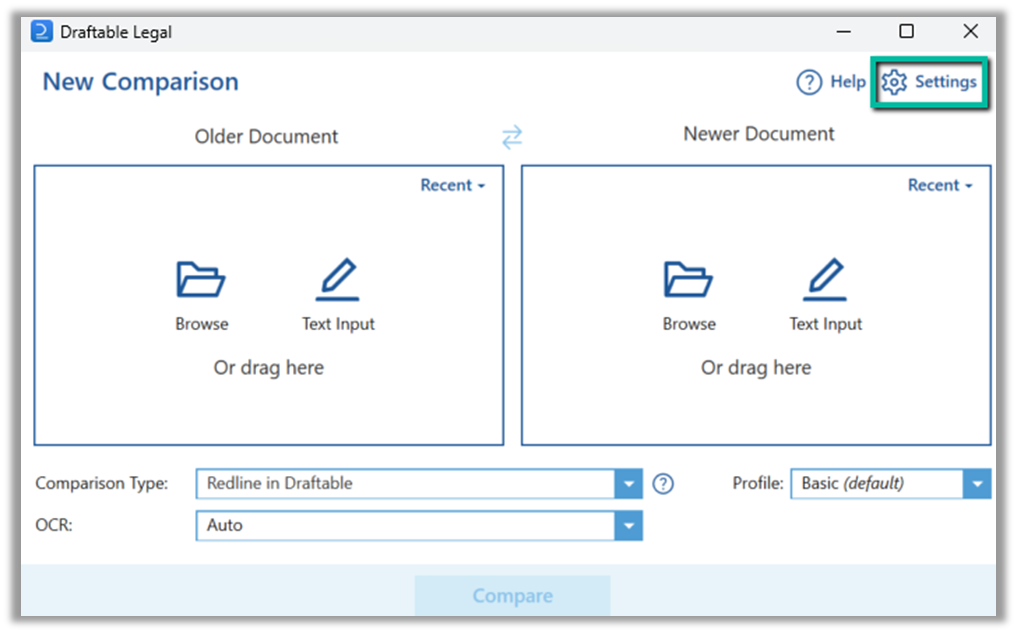Screen dimensions: 1017x633
Task: Click the Help text link
Action: pos(848,82)
